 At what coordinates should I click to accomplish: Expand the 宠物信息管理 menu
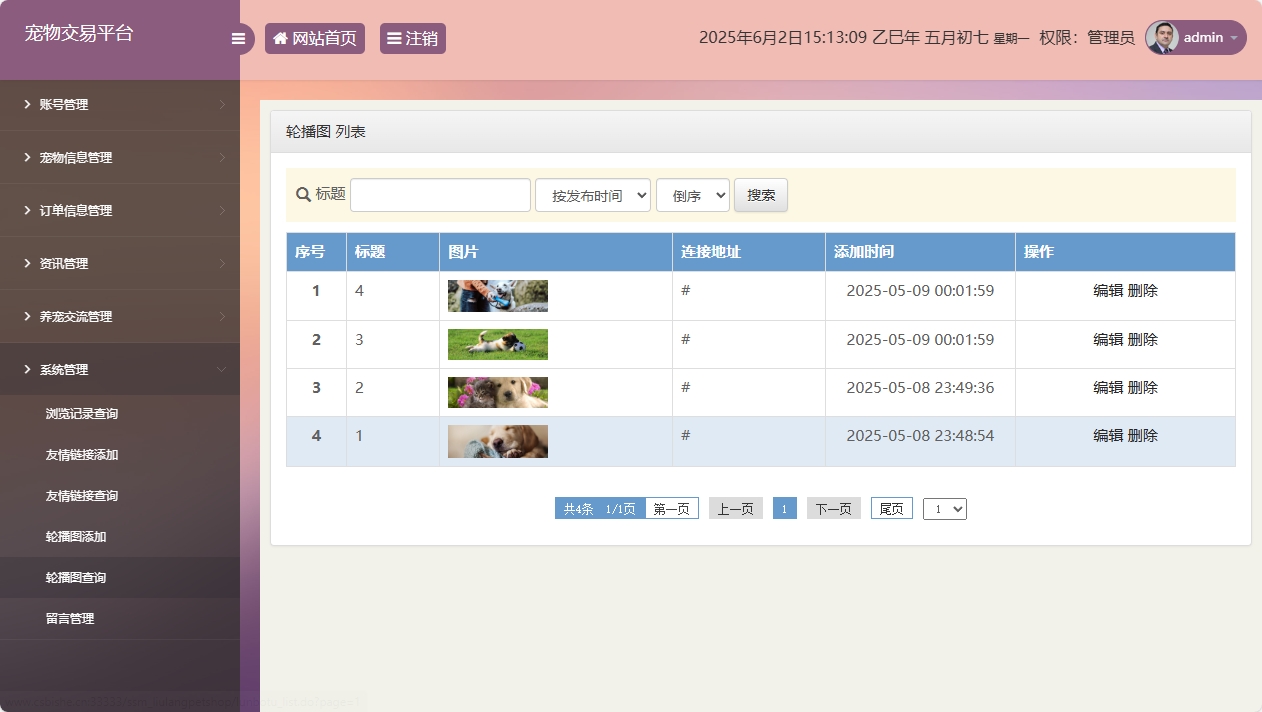pos(120,158)
